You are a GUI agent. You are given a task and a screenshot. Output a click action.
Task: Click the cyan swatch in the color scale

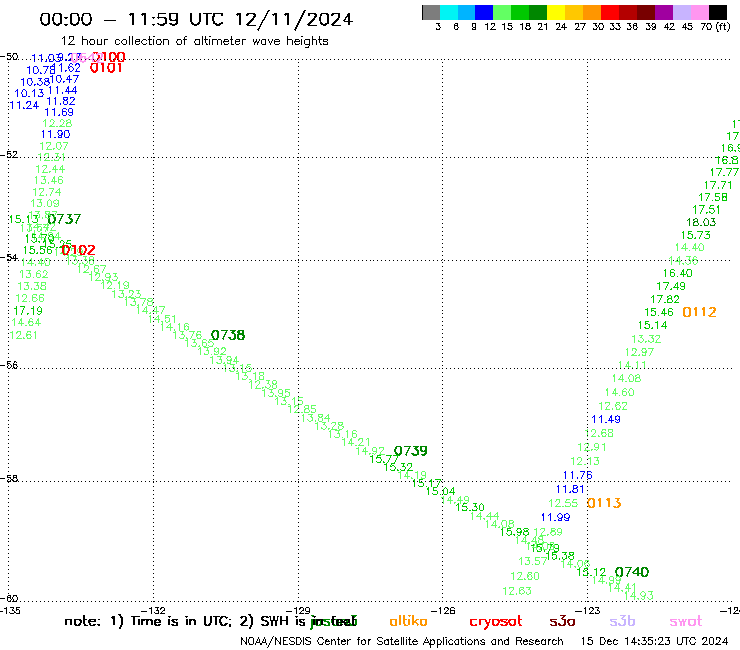(449, 12)
